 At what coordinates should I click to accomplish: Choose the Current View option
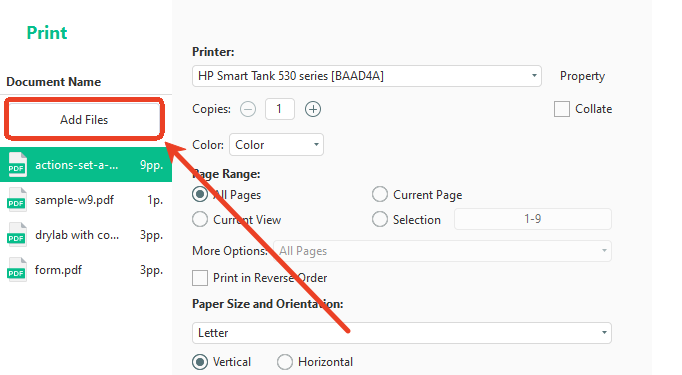(200, 219)
